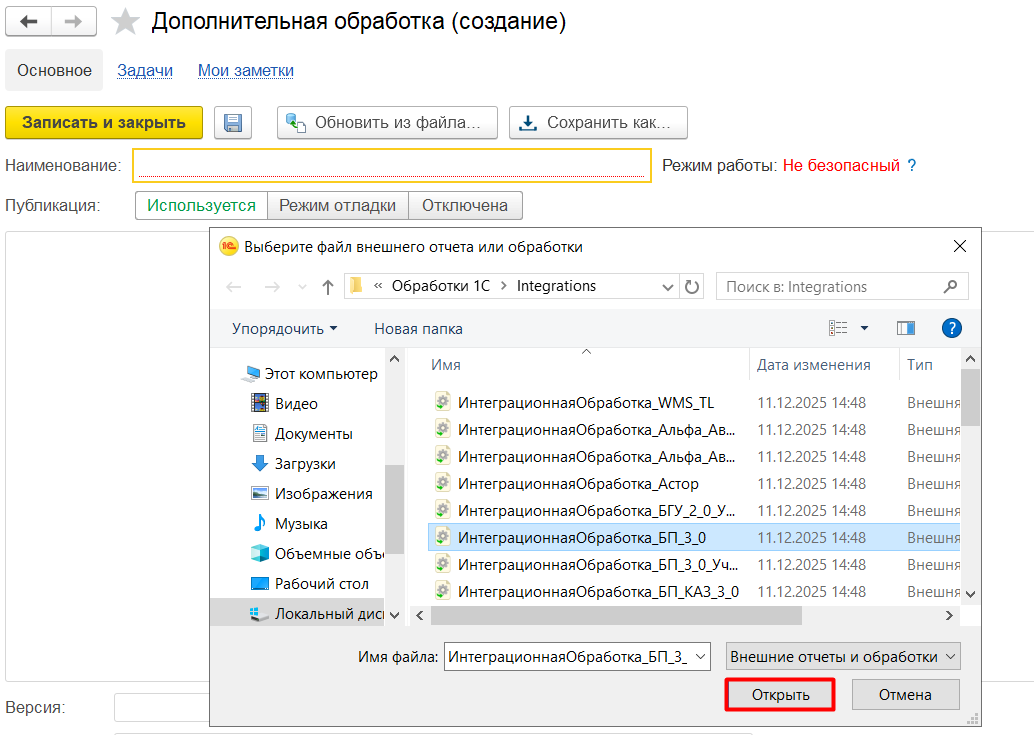Click the back arrow in 1C header

[x=28, y=22]
